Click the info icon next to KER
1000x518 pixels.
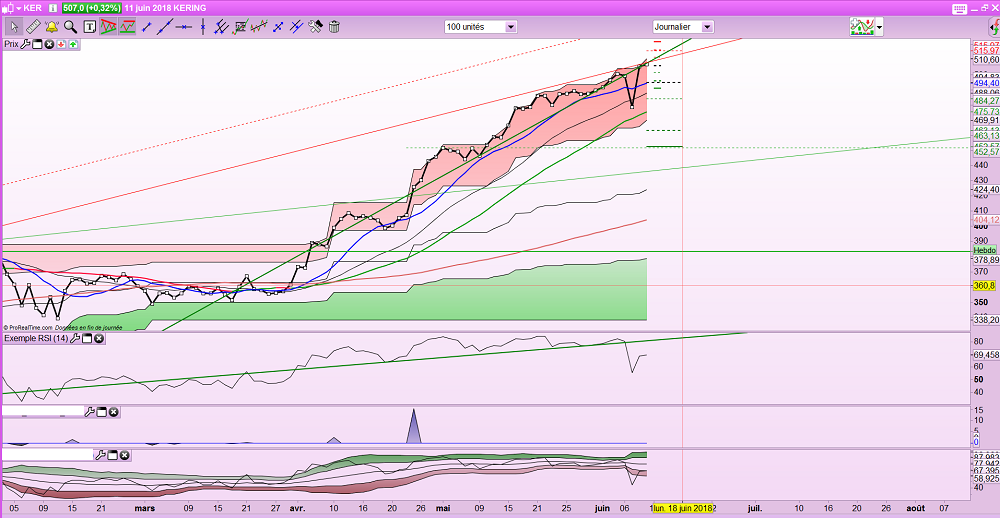54,8
